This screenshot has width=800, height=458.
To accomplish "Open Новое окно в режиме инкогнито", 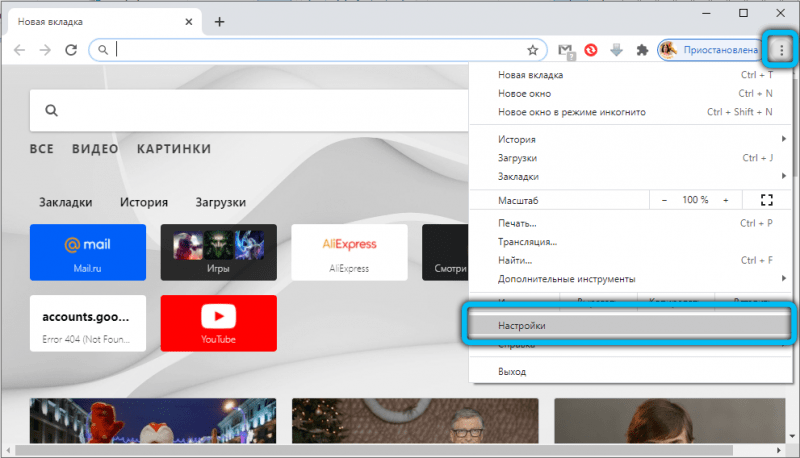I will 631,112.
